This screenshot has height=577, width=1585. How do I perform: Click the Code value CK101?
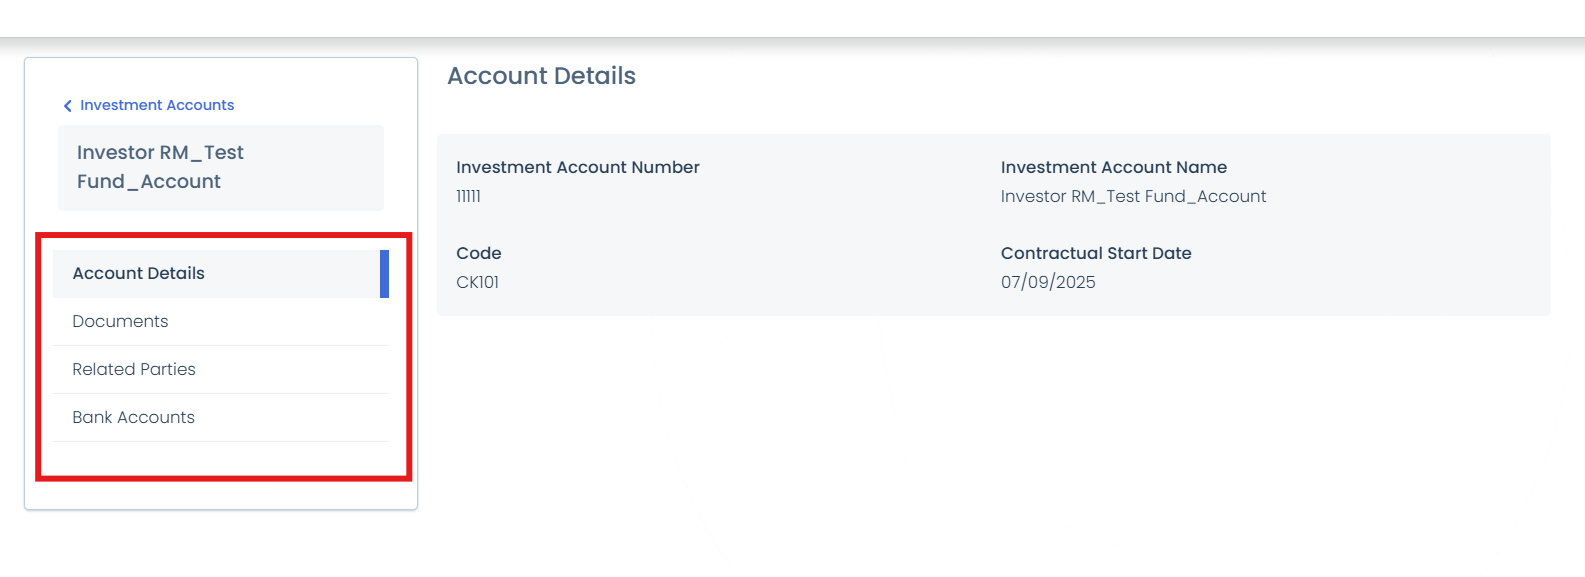point(477,282)
